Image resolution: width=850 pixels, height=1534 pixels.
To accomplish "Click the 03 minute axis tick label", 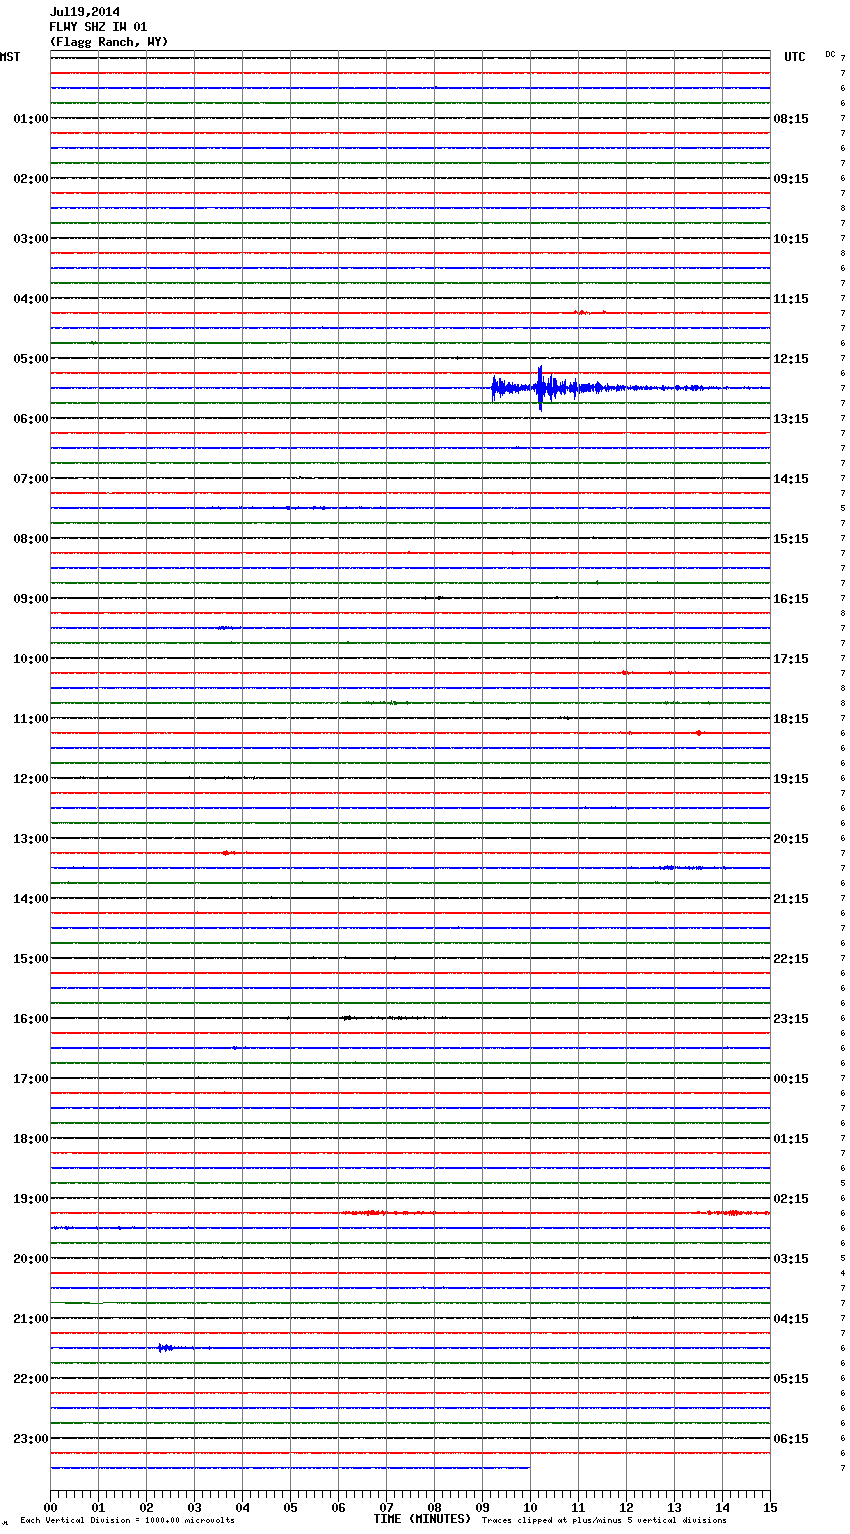I will (x=194, y=1507).
